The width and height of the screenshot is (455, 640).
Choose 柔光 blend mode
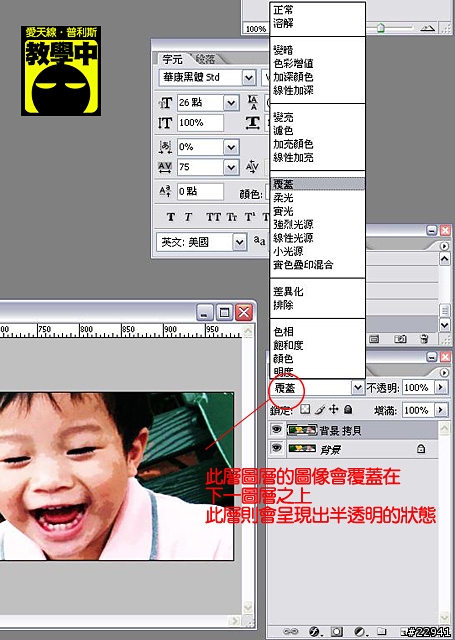click(283, 198)
